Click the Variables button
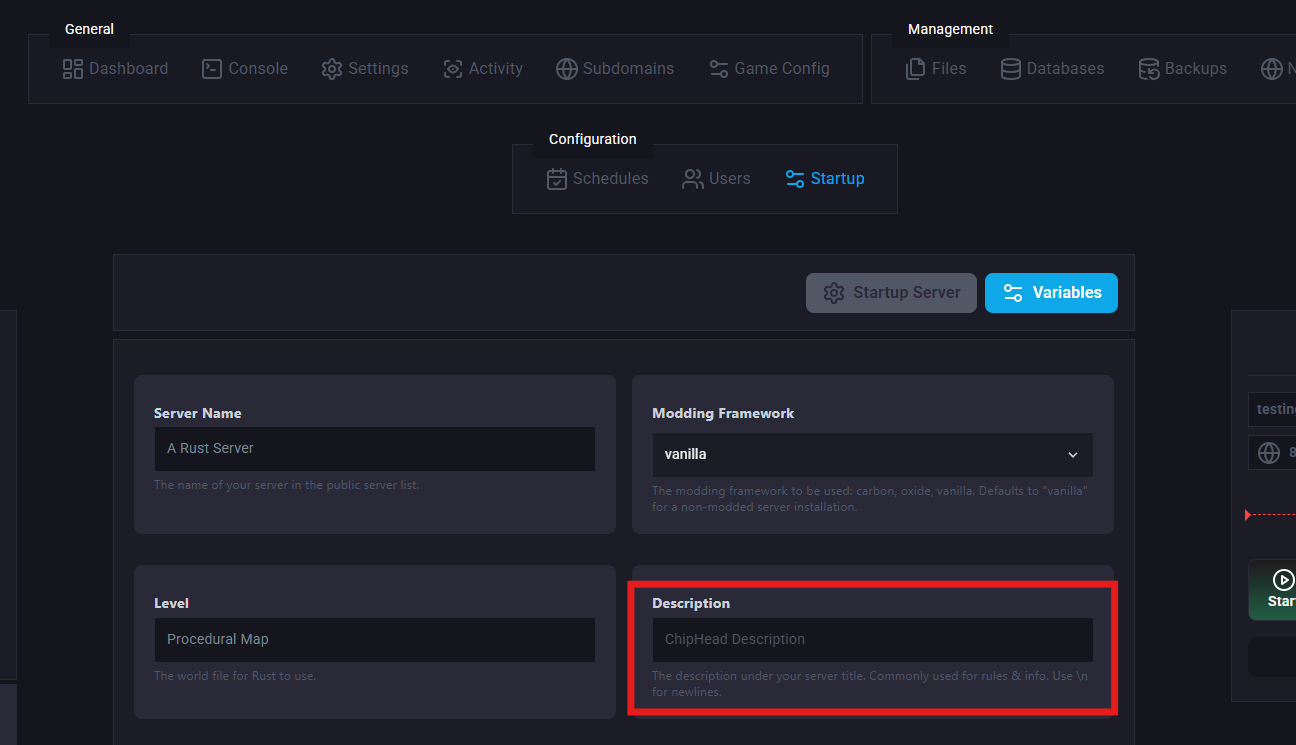 point(1051,293)
